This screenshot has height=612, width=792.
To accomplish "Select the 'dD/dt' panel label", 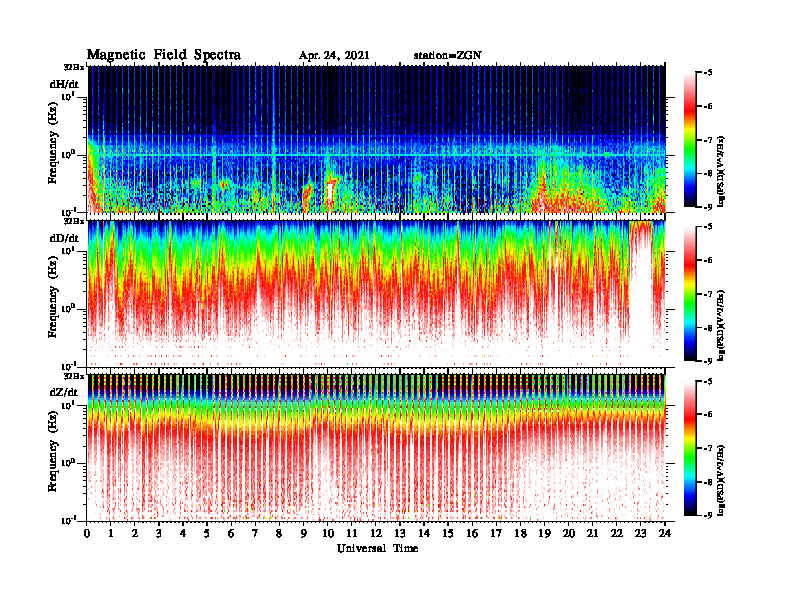I will [64, 238].
